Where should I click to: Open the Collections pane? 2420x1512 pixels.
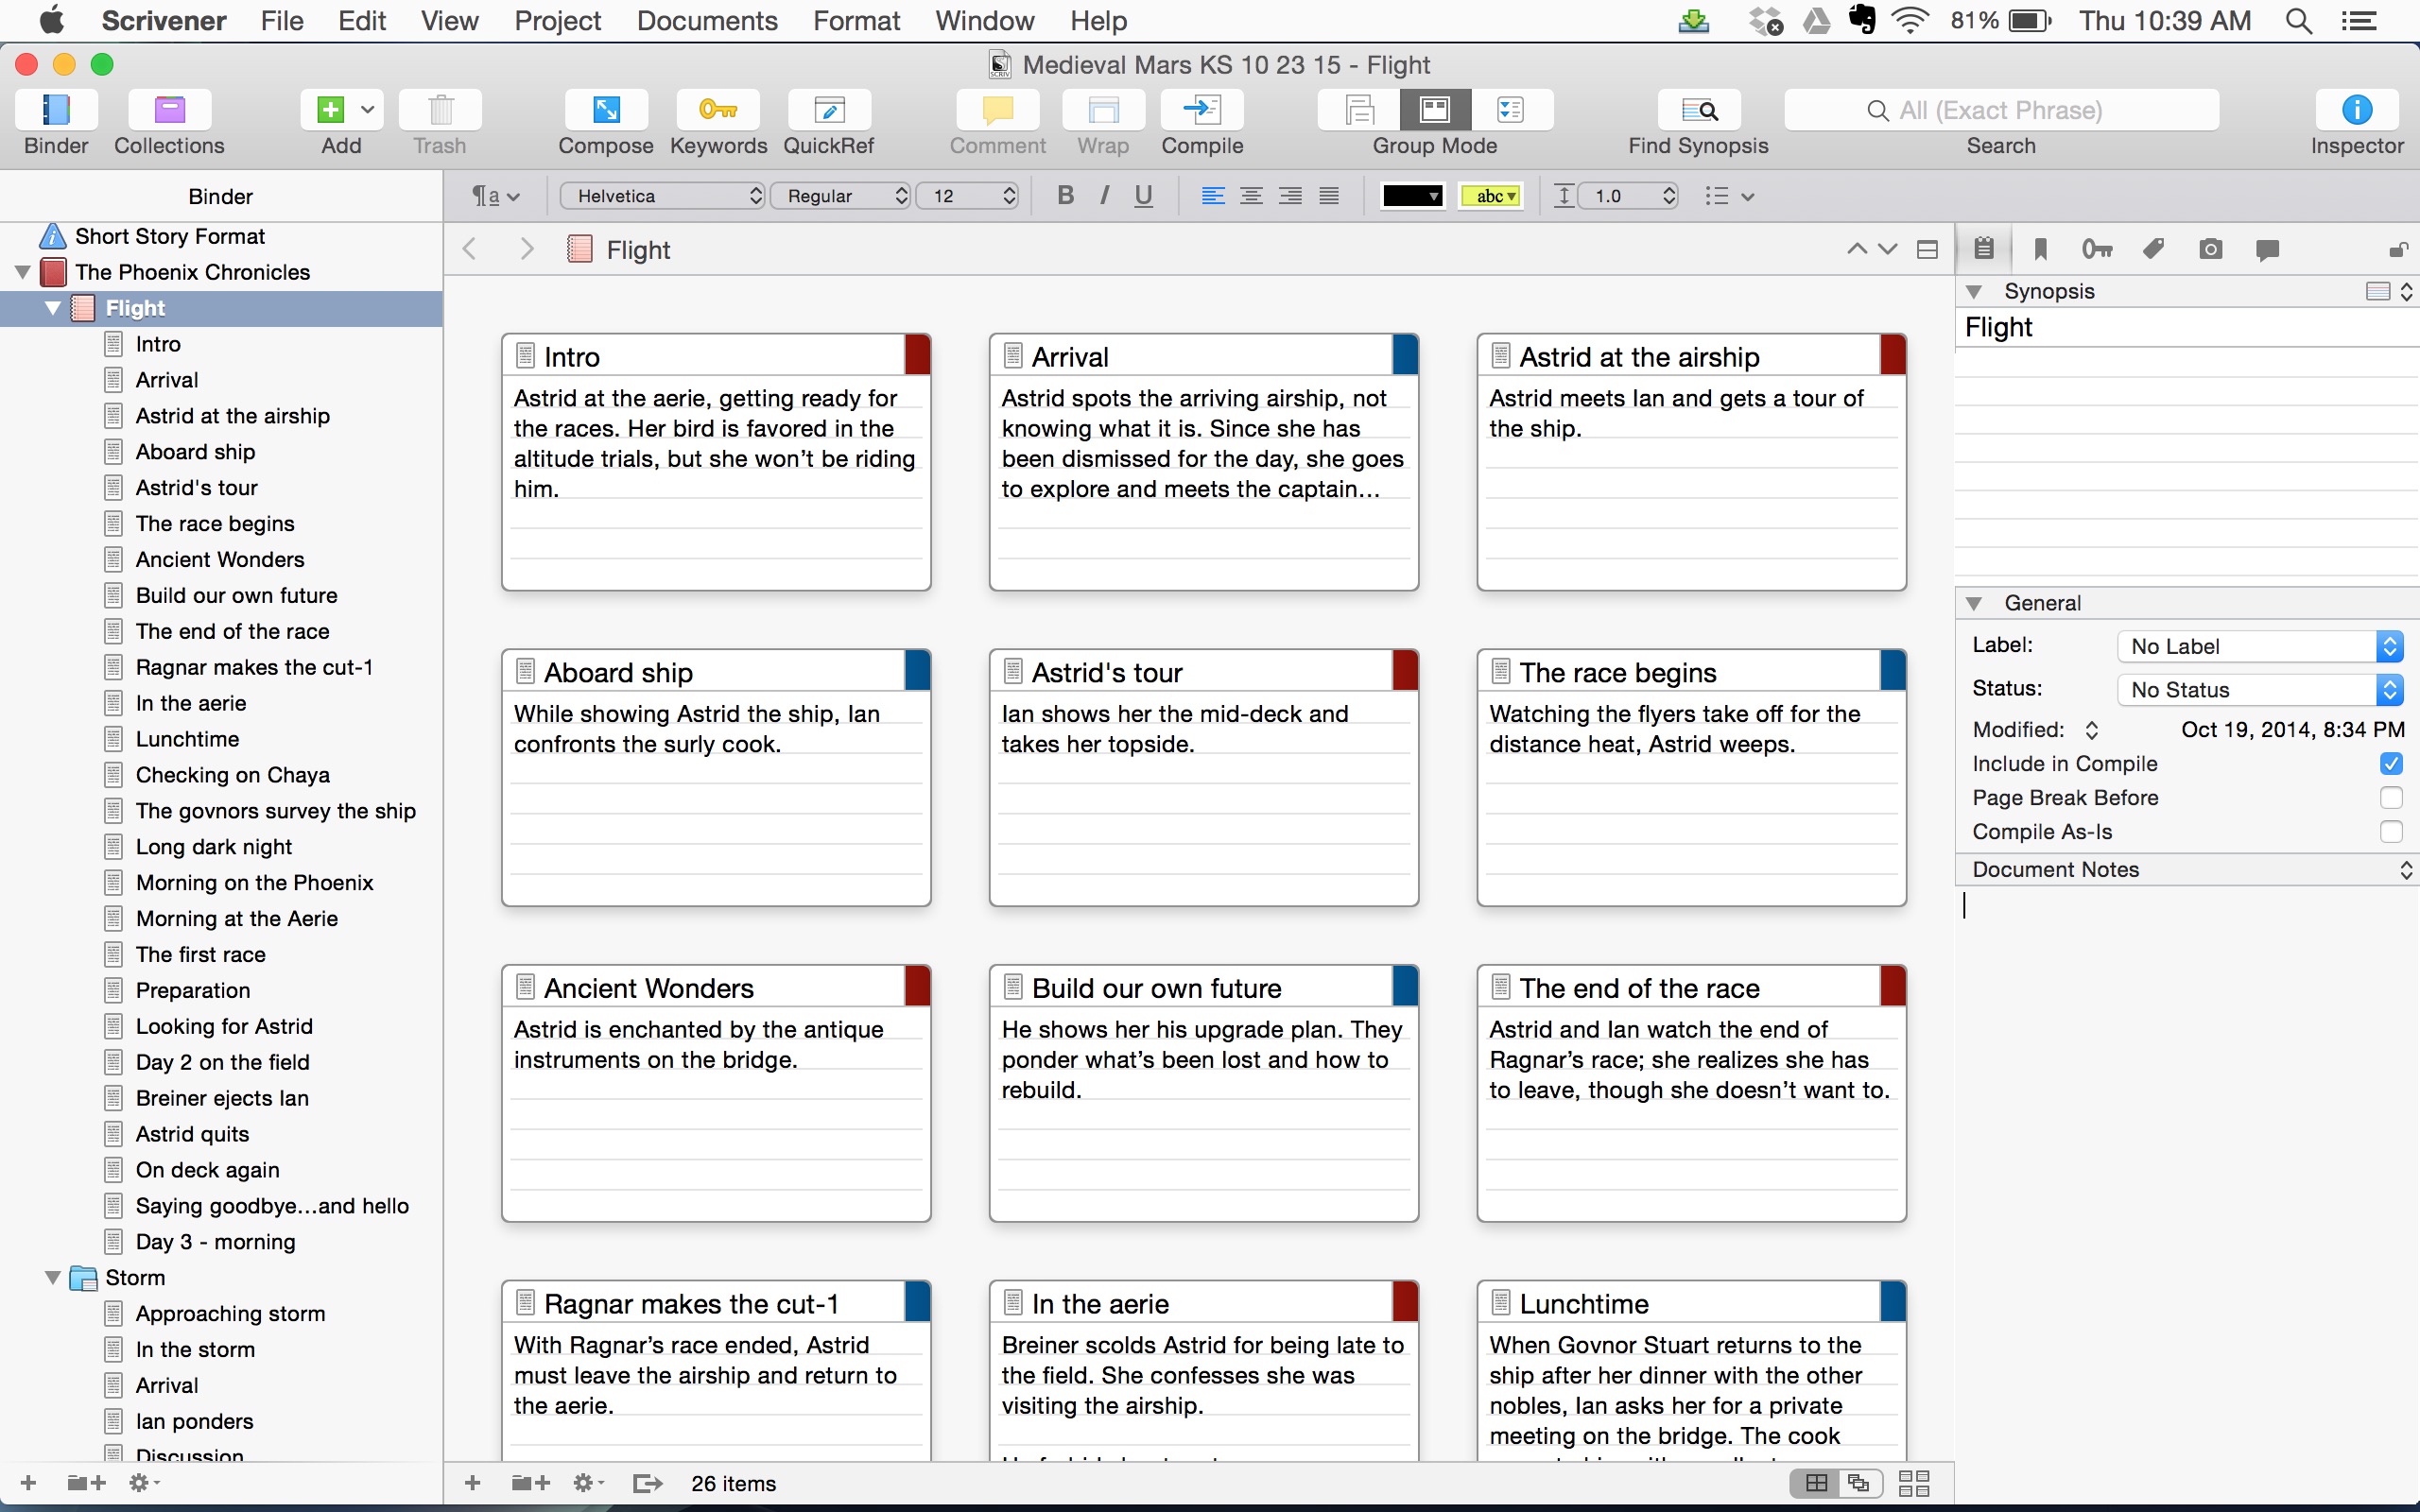pos(169,110)
